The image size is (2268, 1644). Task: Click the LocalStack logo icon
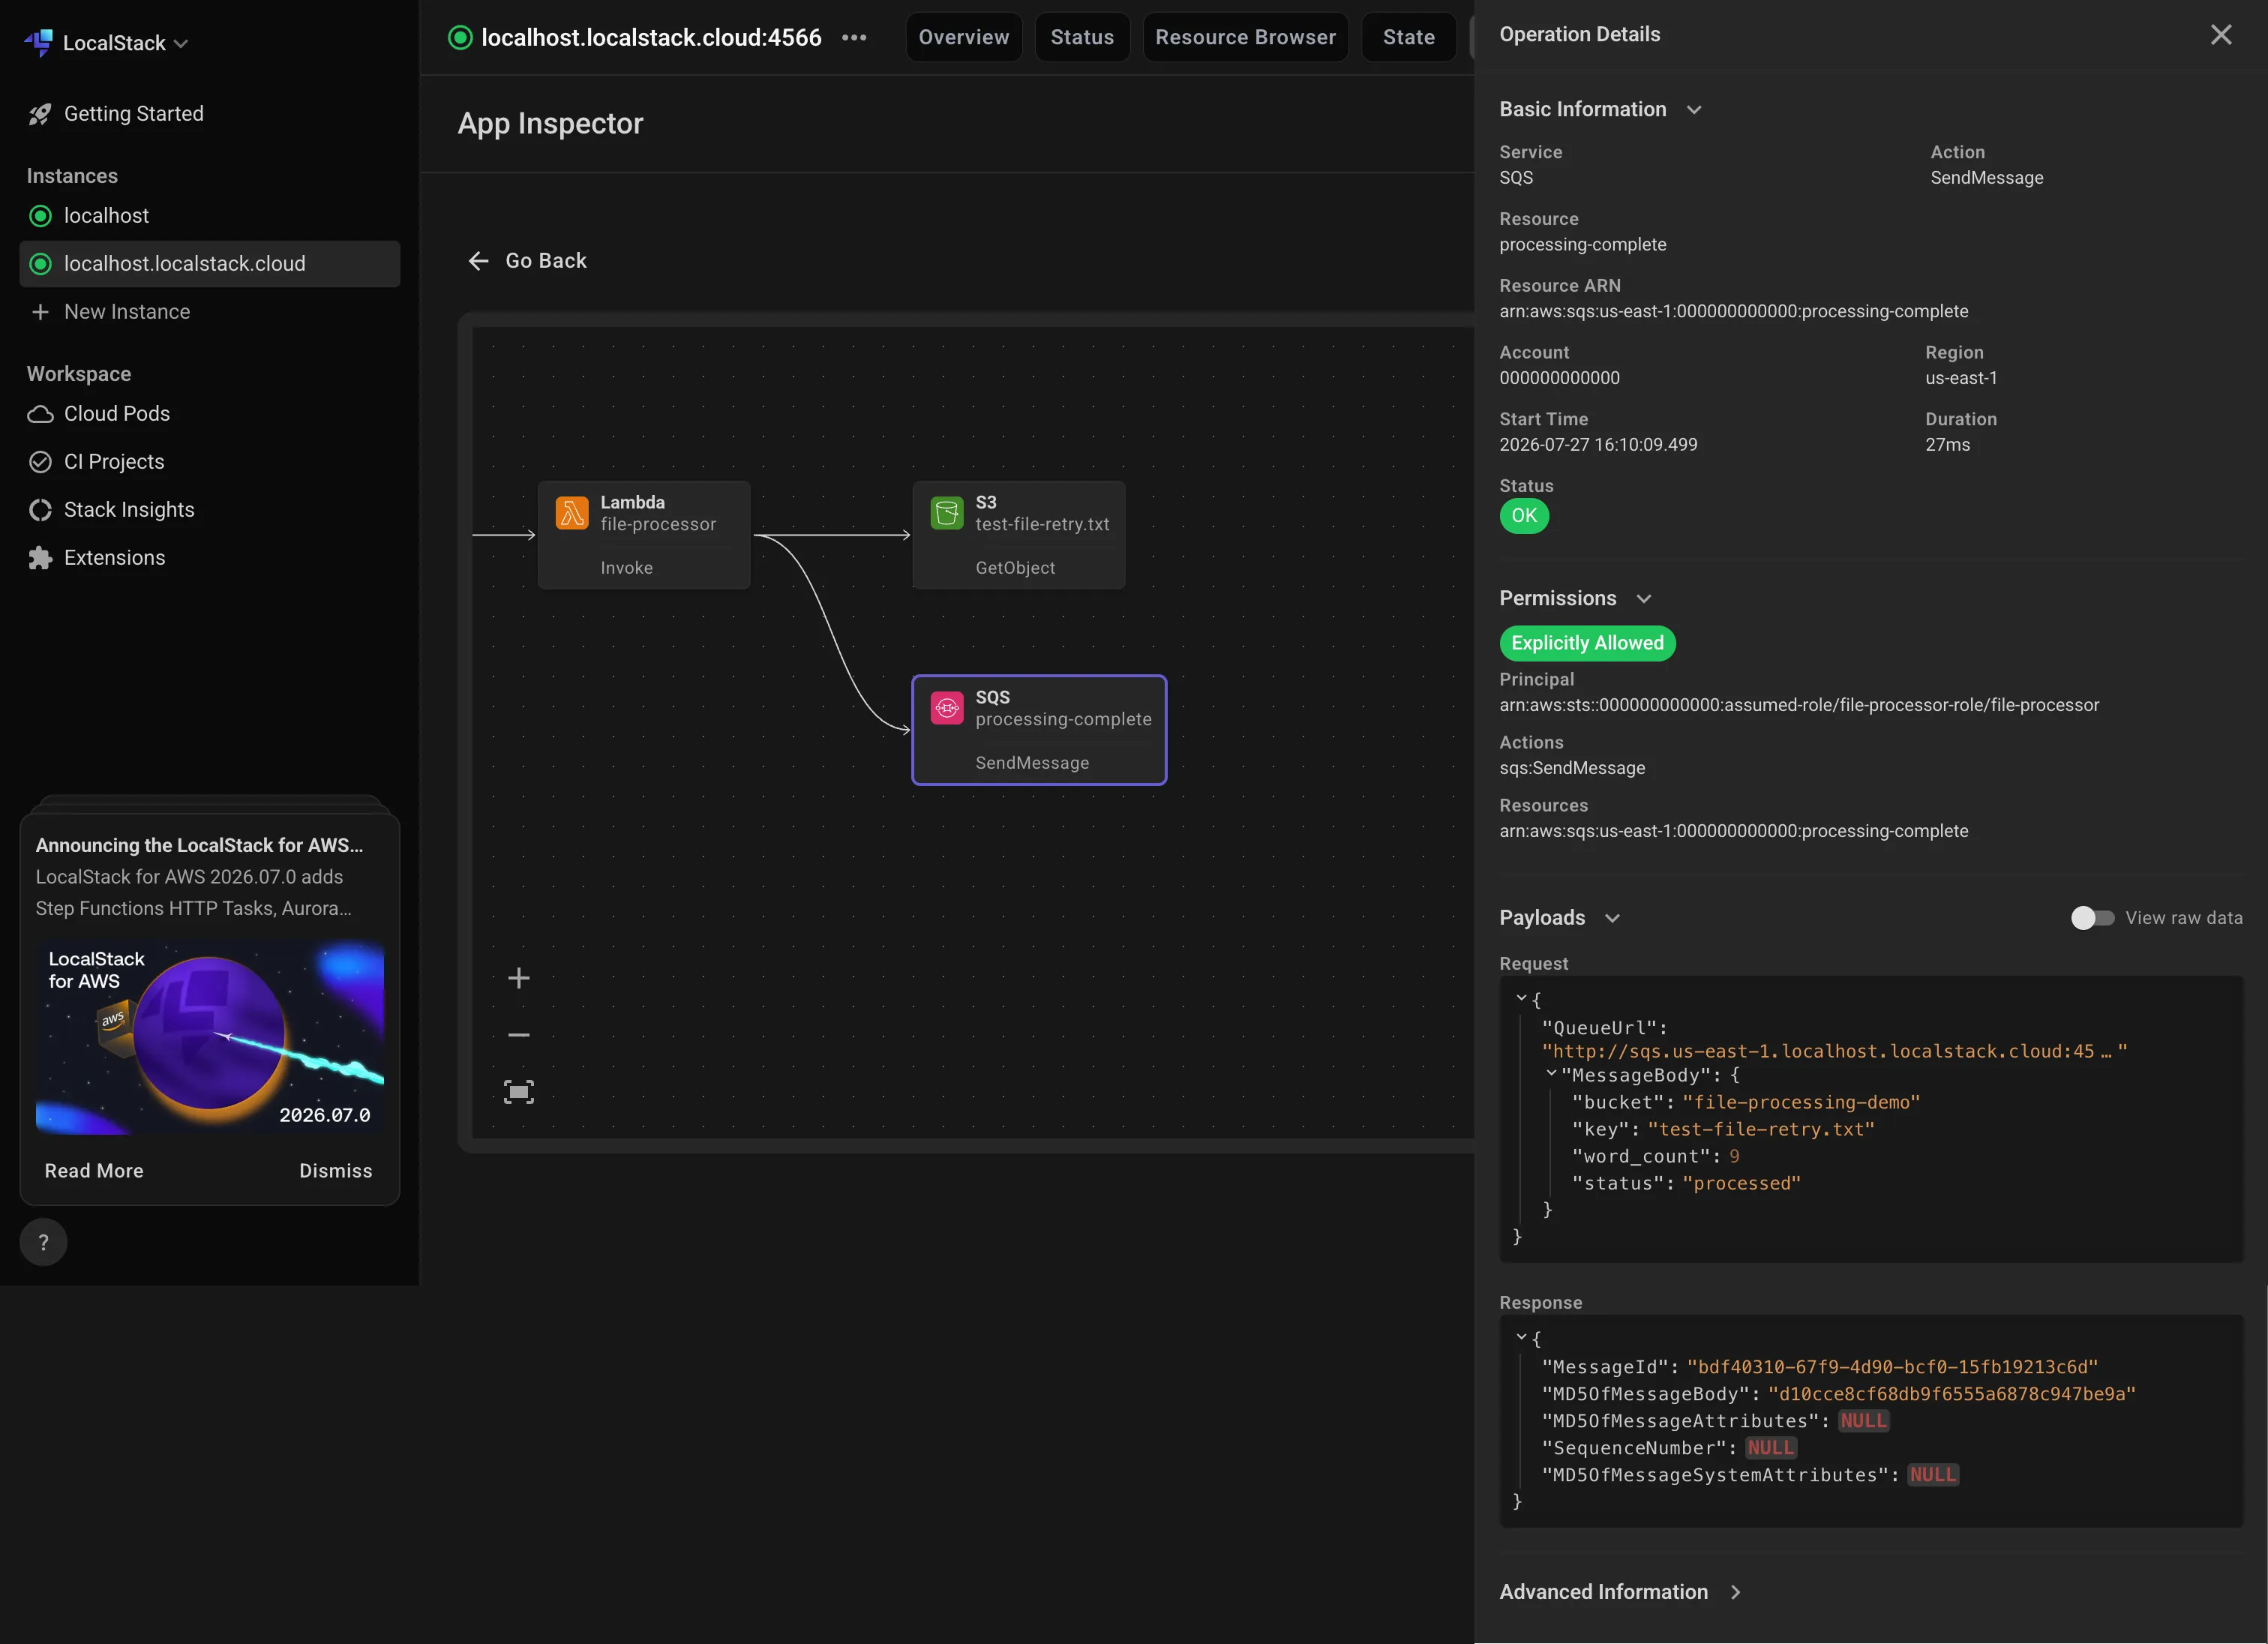coord(39,42)
